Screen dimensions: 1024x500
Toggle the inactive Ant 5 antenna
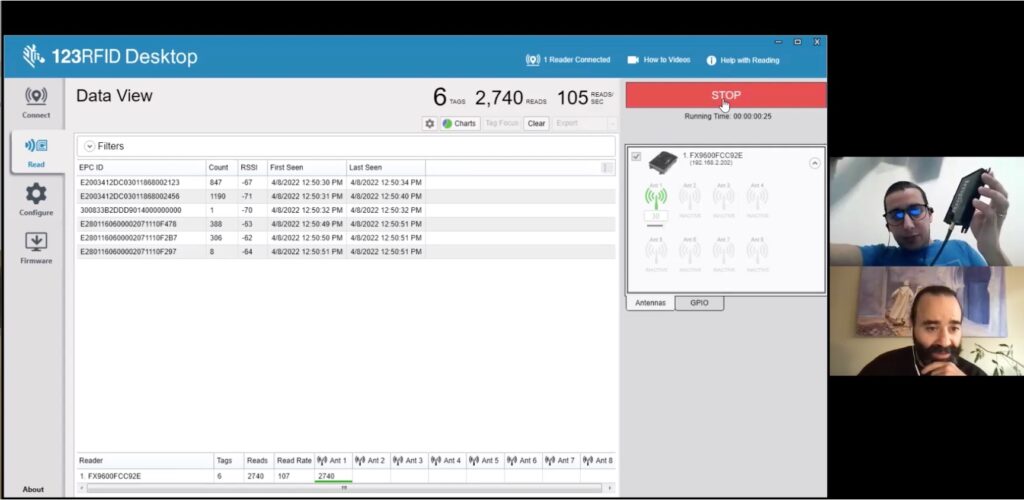tap(656, 252)
